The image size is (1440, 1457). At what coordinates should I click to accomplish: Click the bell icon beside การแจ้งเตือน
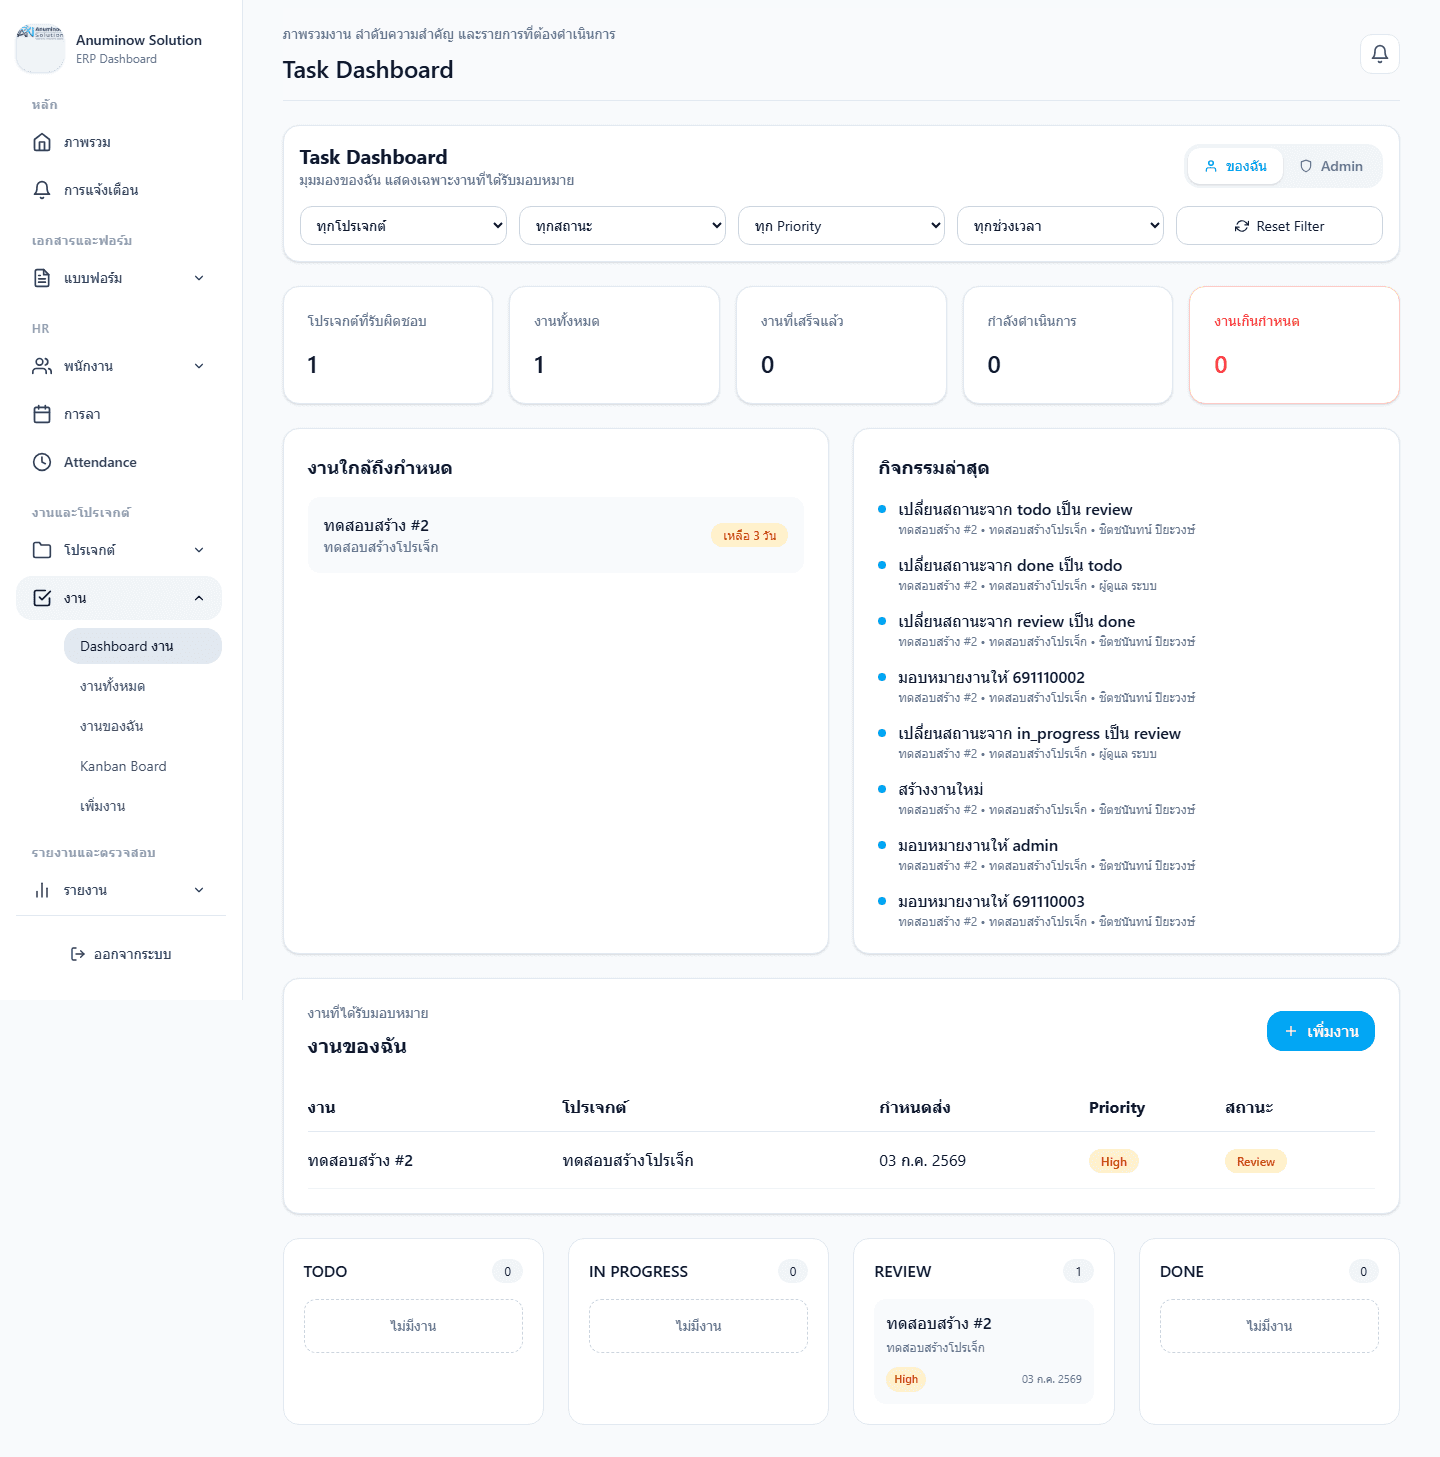[42, 190]
